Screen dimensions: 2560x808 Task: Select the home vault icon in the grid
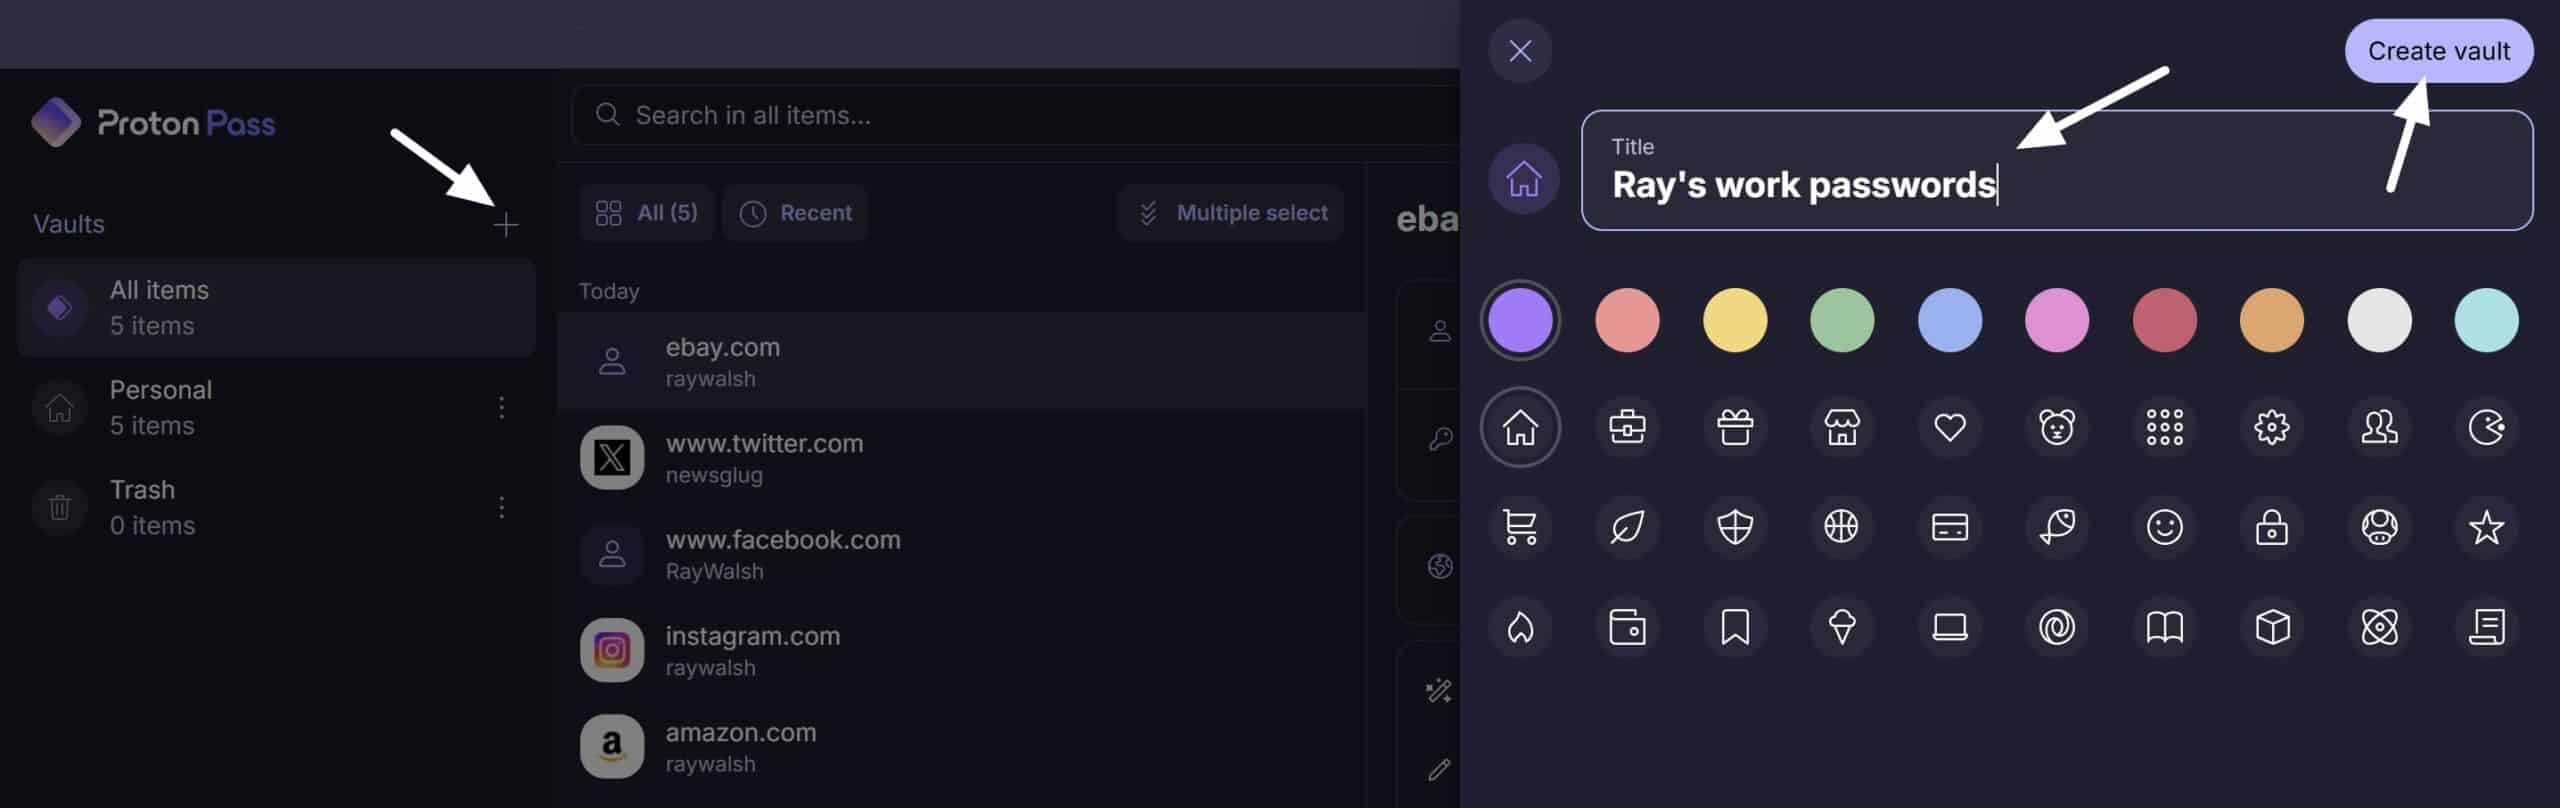click(1520, 427)
